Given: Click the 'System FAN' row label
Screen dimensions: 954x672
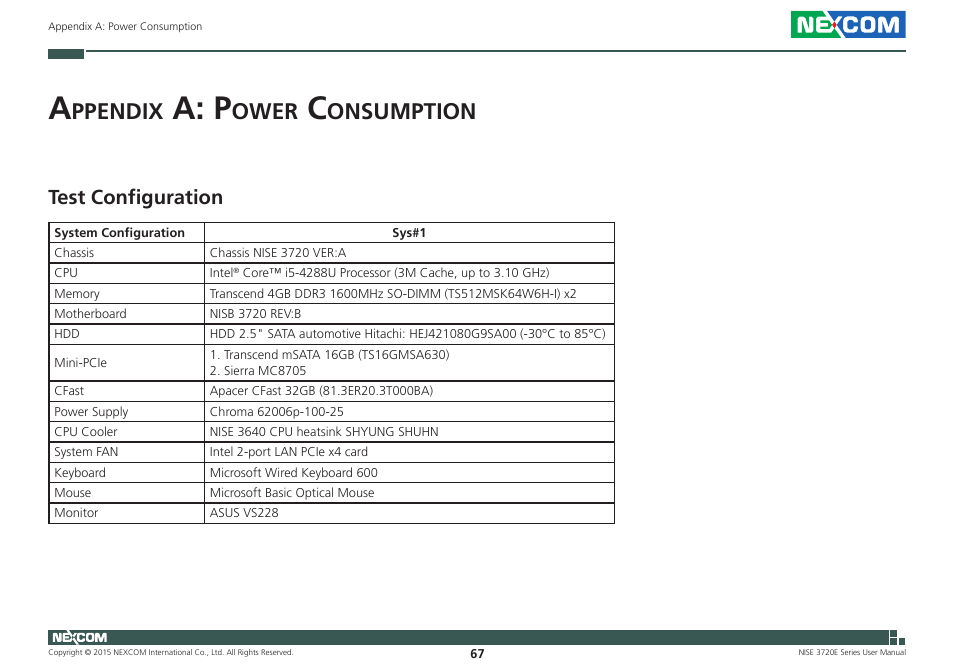Looking at the screenshot, I should (86, 452).
